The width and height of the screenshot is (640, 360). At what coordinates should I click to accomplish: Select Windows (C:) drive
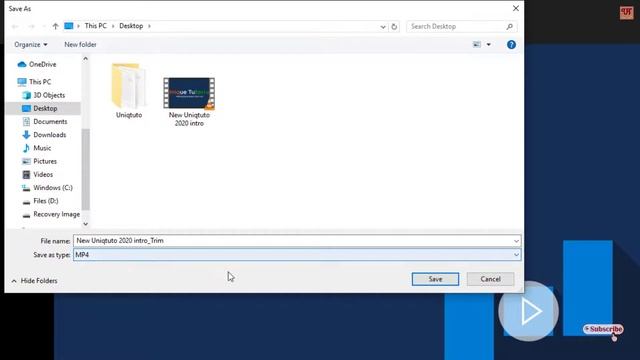tap(53, 188)
